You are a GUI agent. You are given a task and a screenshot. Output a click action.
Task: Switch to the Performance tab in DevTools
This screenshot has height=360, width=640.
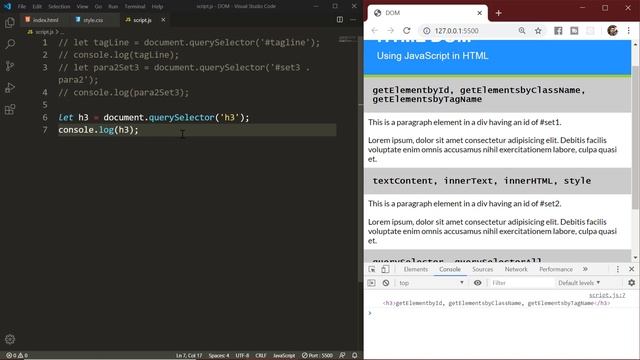pyautogui.click(x=556, y=269)
